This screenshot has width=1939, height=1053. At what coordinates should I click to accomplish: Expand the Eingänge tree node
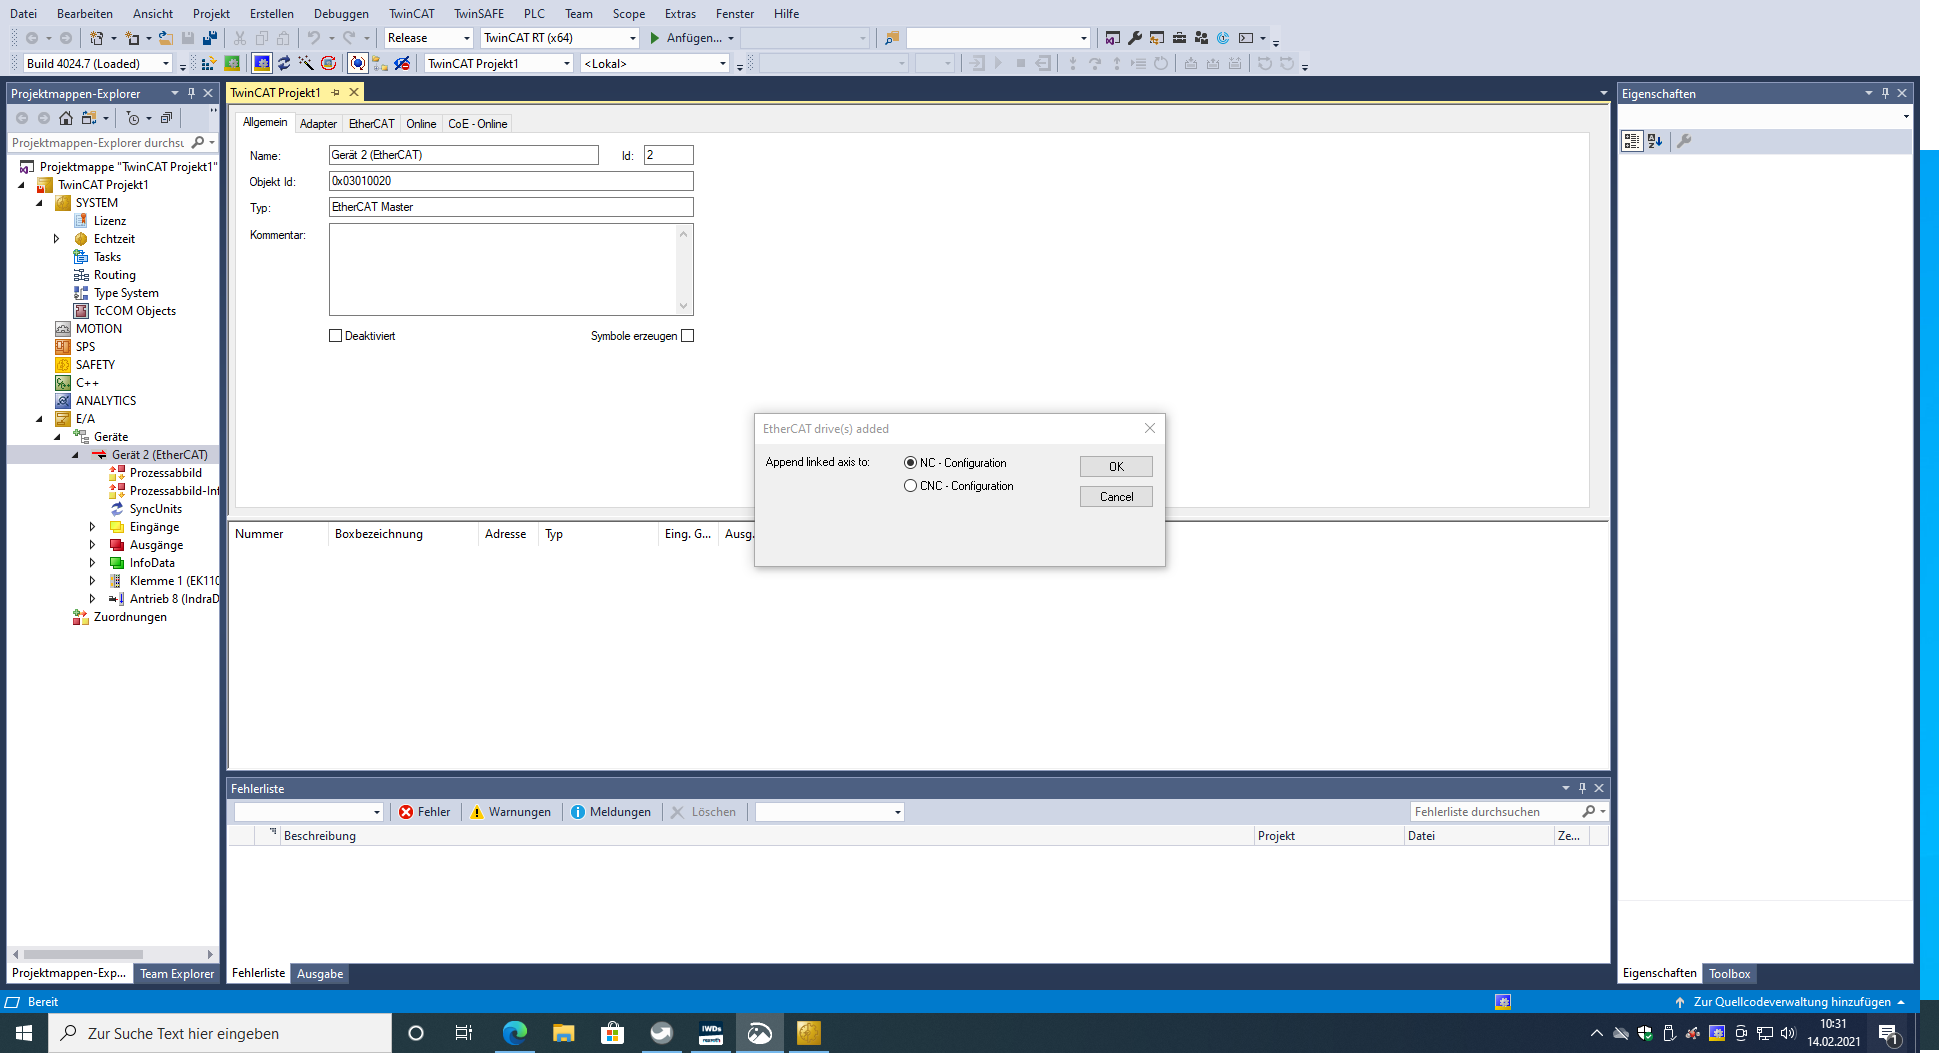(93, 527)
